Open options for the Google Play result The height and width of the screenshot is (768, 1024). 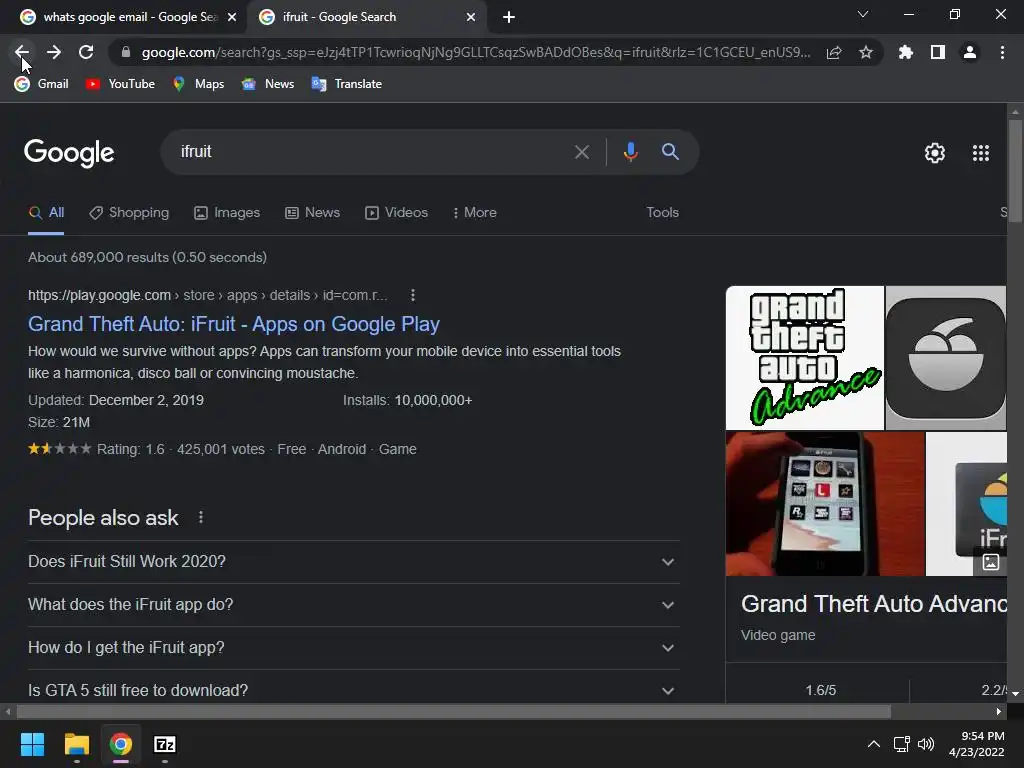tap(413, 295)
